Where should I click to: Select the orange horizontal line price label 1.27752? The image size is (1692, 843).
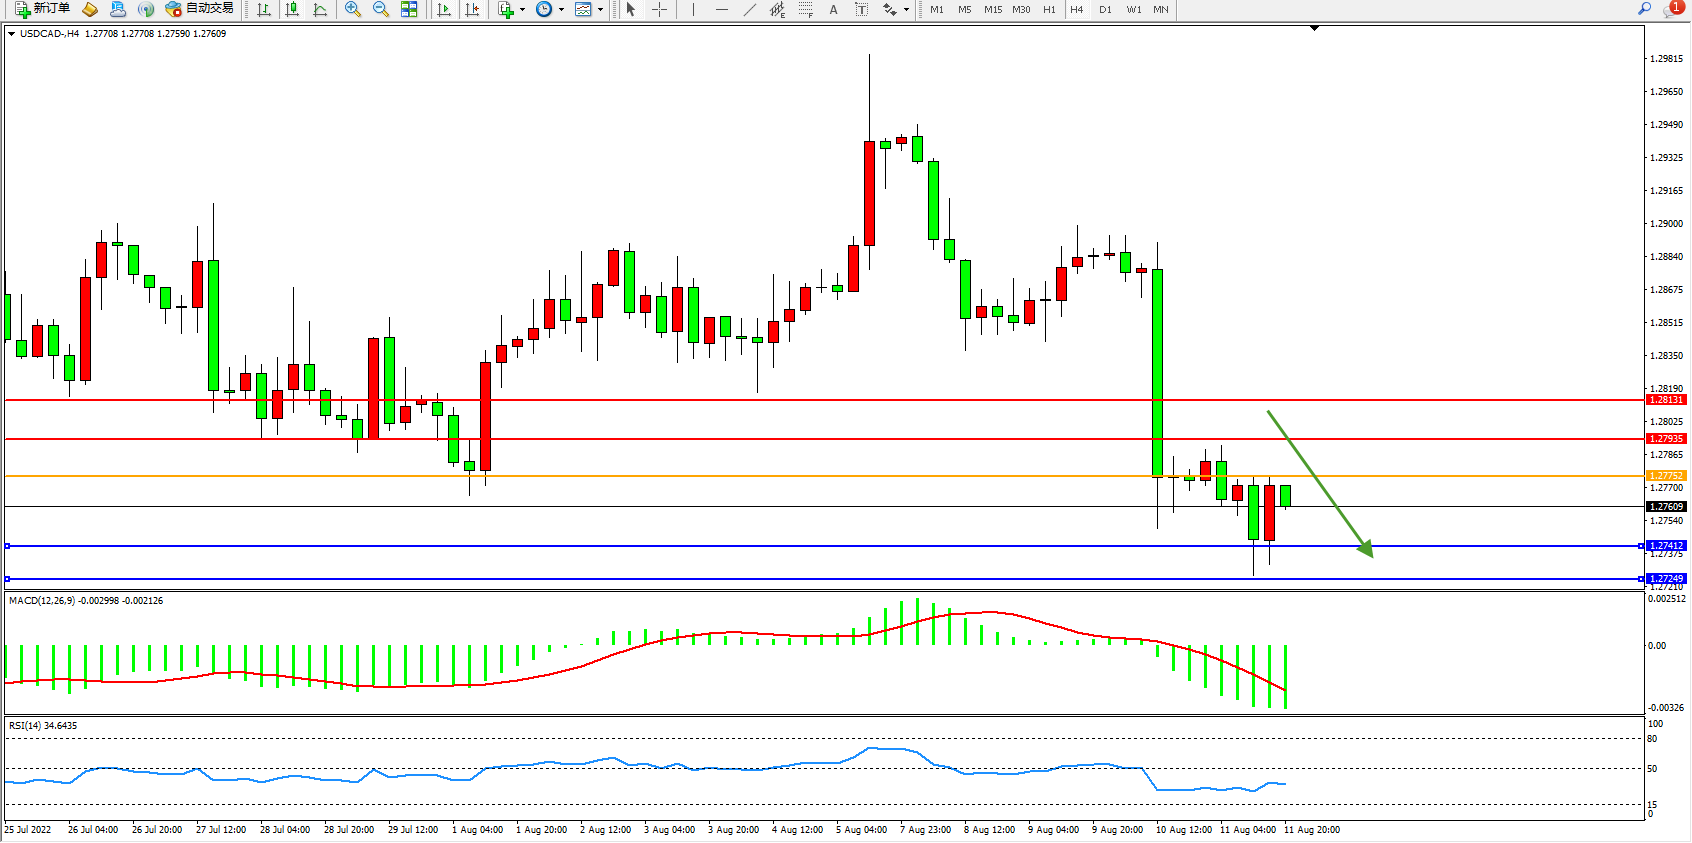[1666, 476]
